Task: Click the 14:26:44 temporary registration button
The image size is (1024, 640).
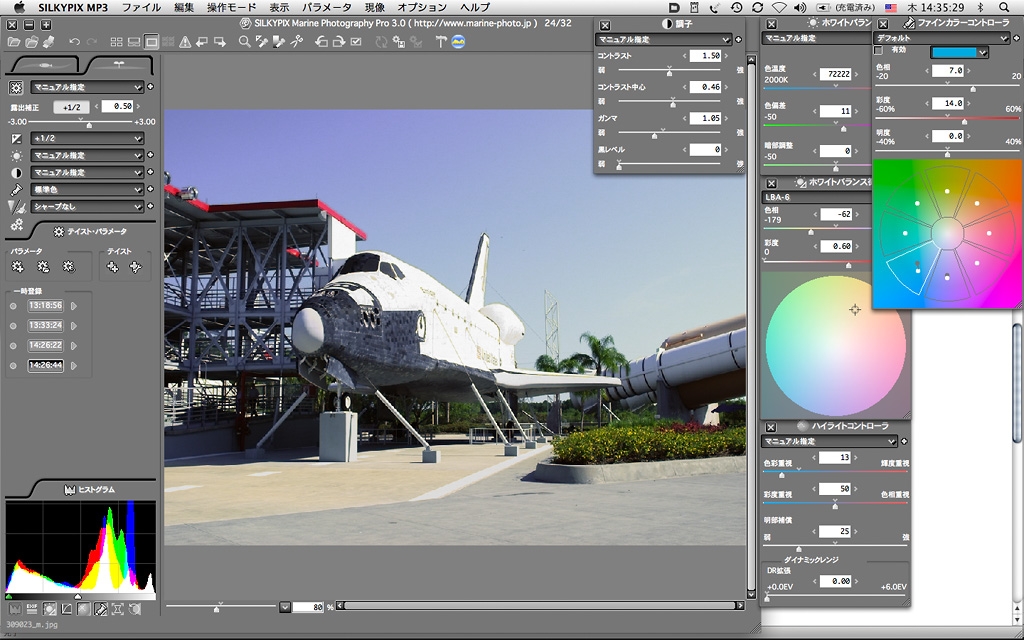Action: pos(46,365)
